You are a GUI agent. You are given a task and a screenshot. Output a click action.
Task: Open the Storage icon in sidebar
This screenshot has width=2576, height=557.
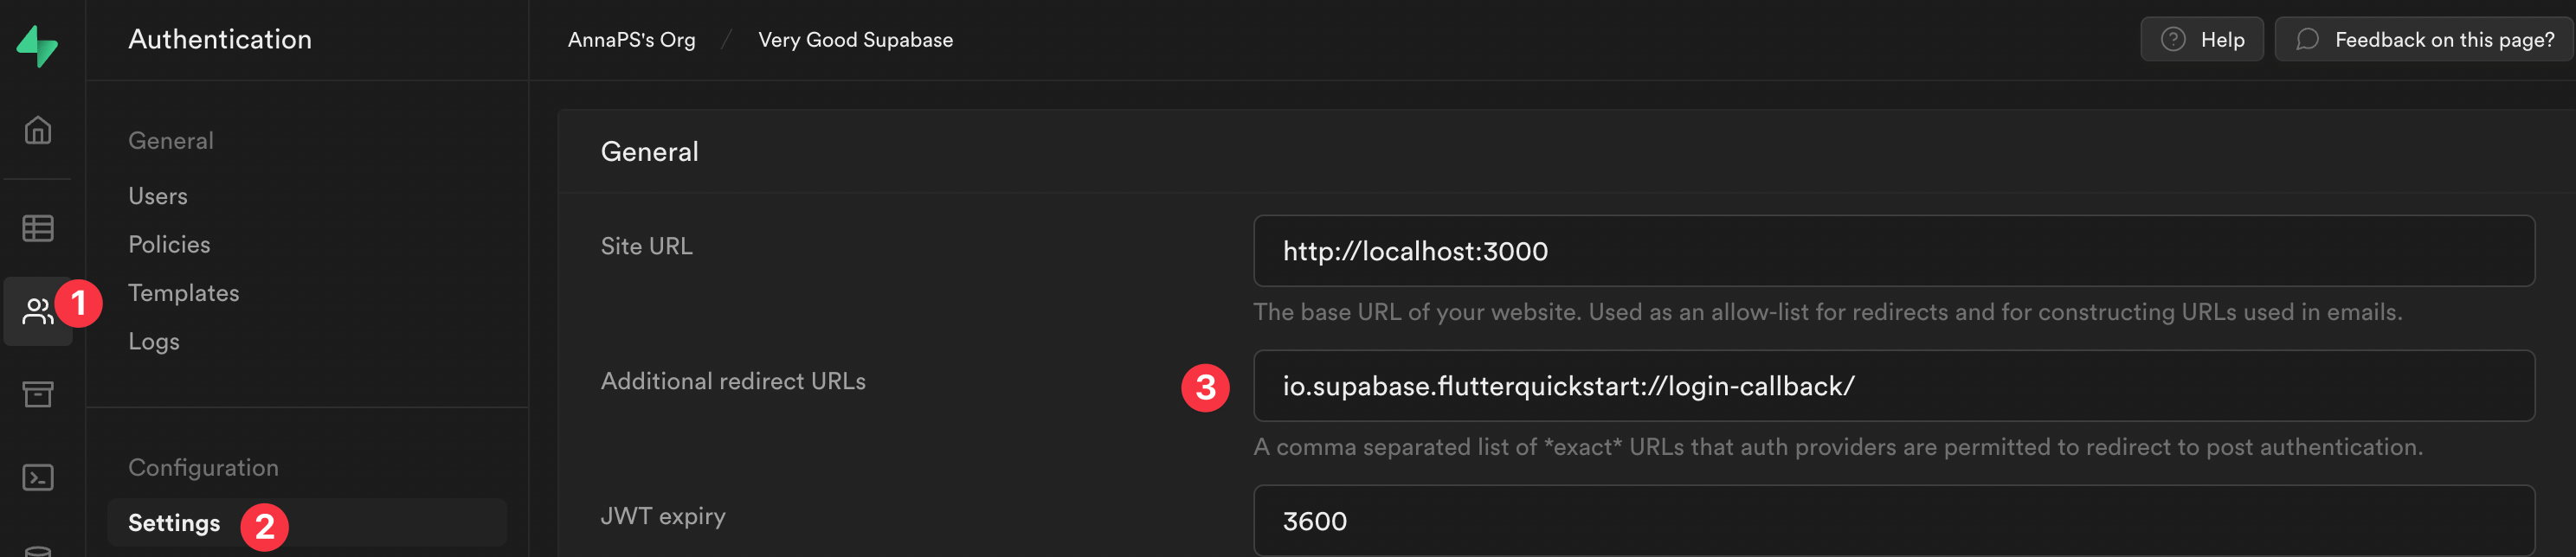[37, 395]
